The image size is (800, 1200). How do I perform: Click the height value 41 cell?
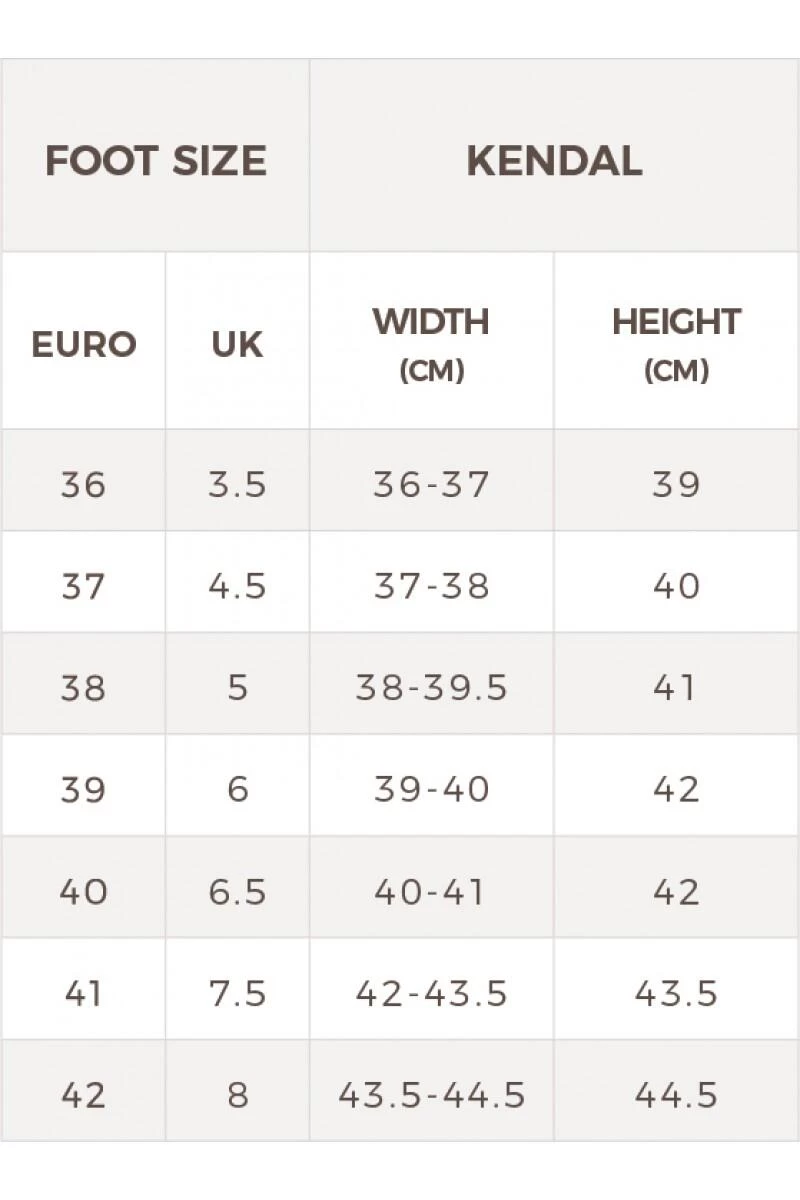pos(676,688)
